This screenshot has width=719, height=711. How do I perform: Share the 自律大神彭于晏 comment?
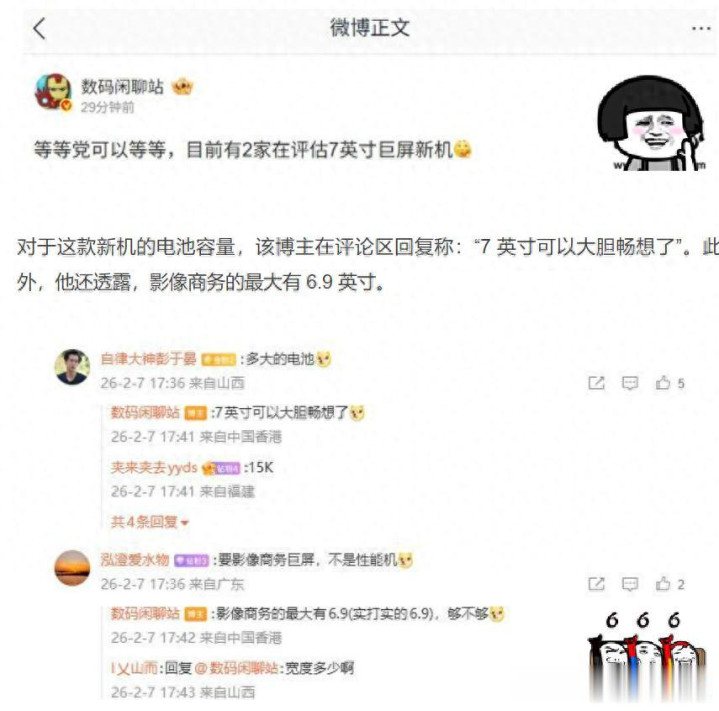pos(596,383)
